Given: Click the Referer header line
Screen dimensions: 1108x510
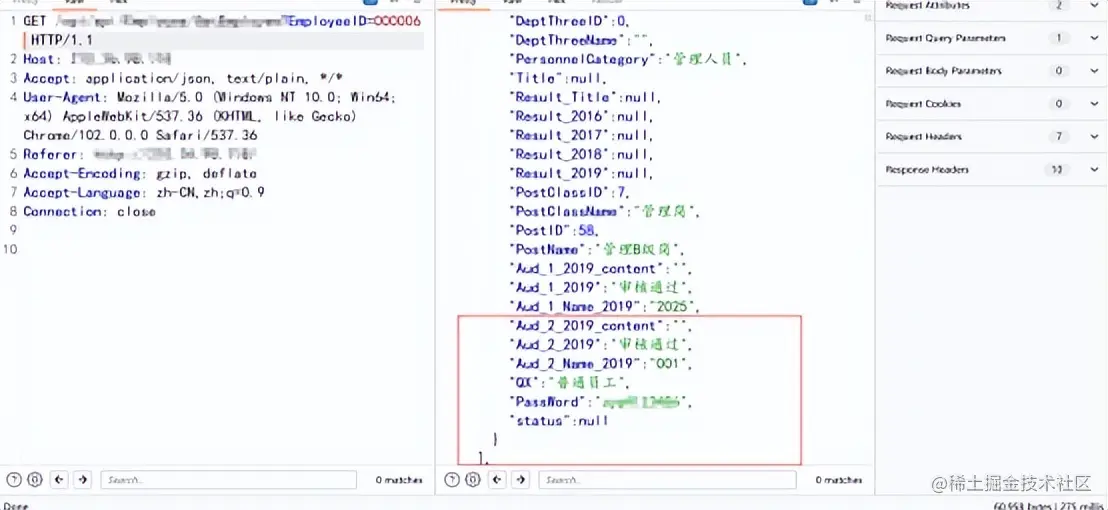Looking at the screenshot, I should (x=140, y=155).
